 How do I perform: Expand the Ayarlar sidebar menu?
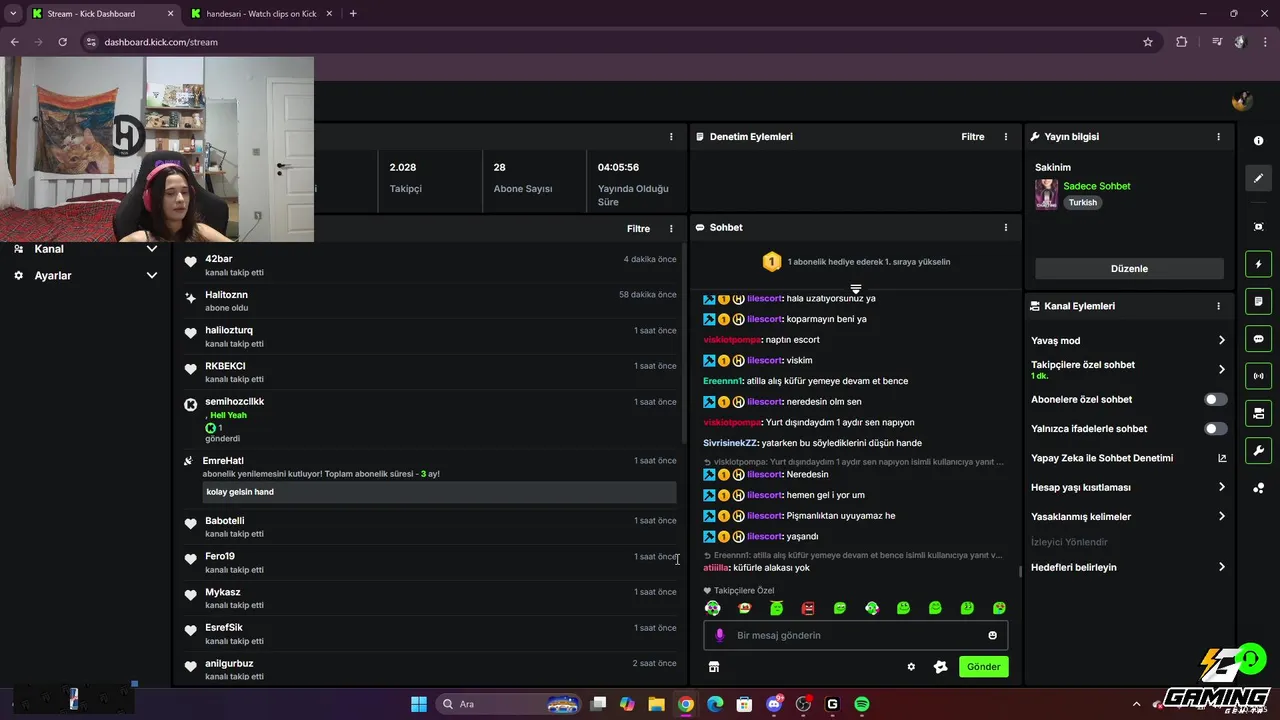tap(85, 275)
